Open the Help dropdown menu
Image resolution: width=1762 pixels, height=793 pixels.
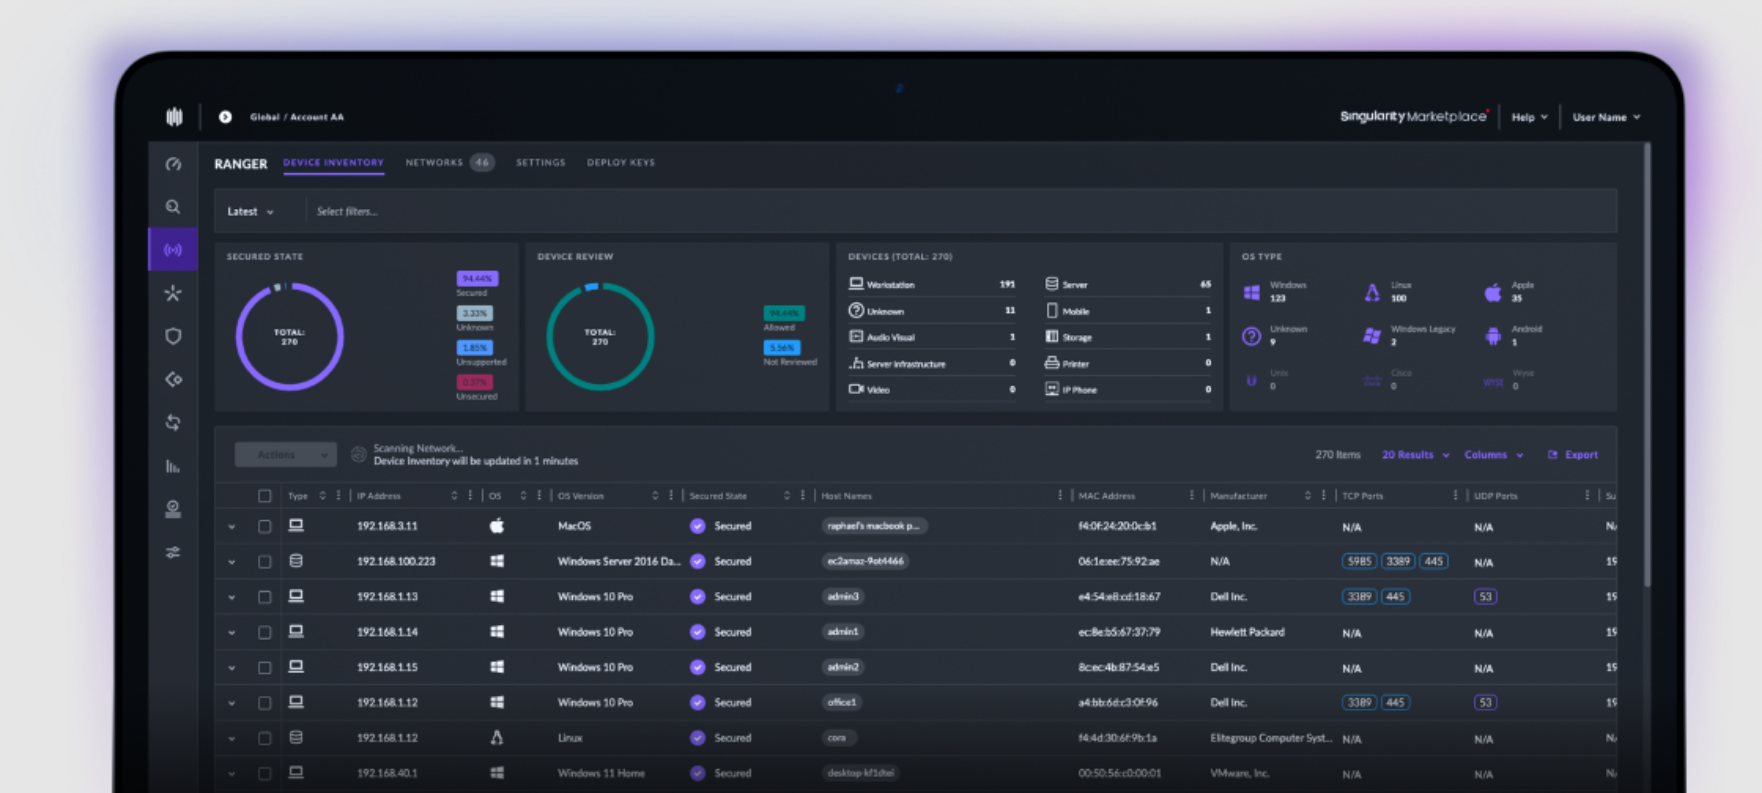[x=1529, y=117]
